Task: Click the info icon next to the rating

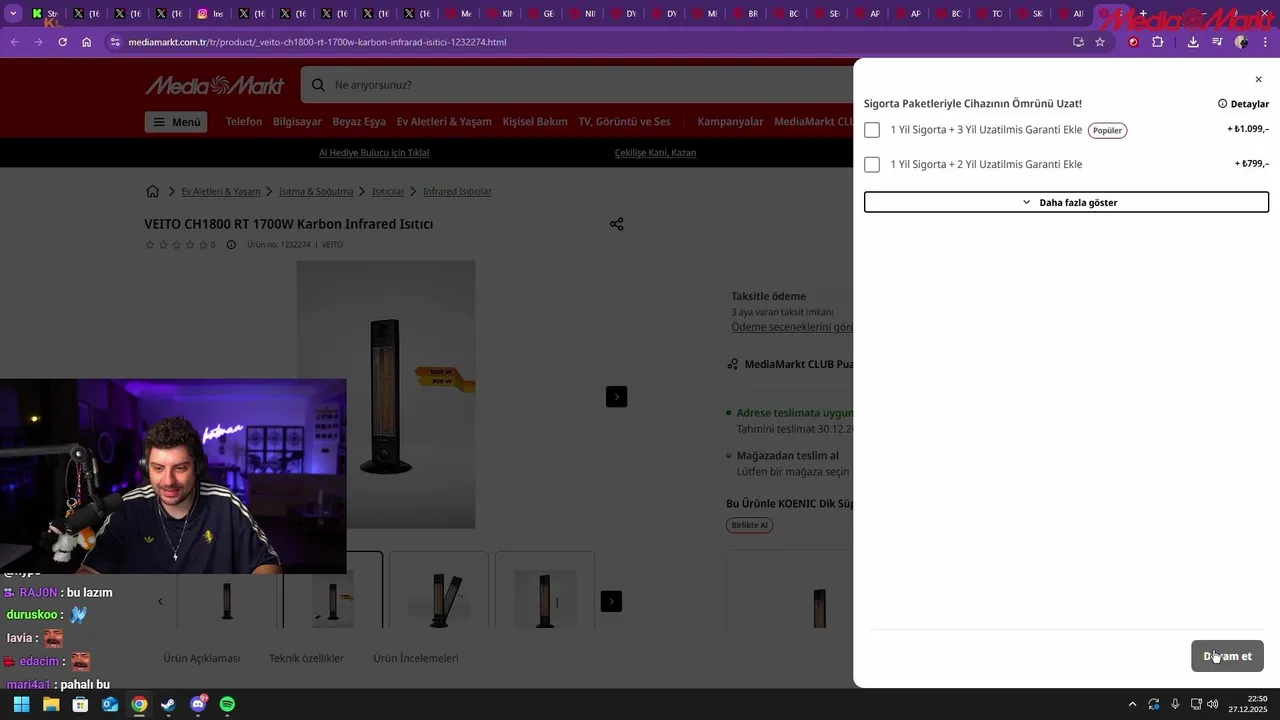Action: click(x=231, y=245)
